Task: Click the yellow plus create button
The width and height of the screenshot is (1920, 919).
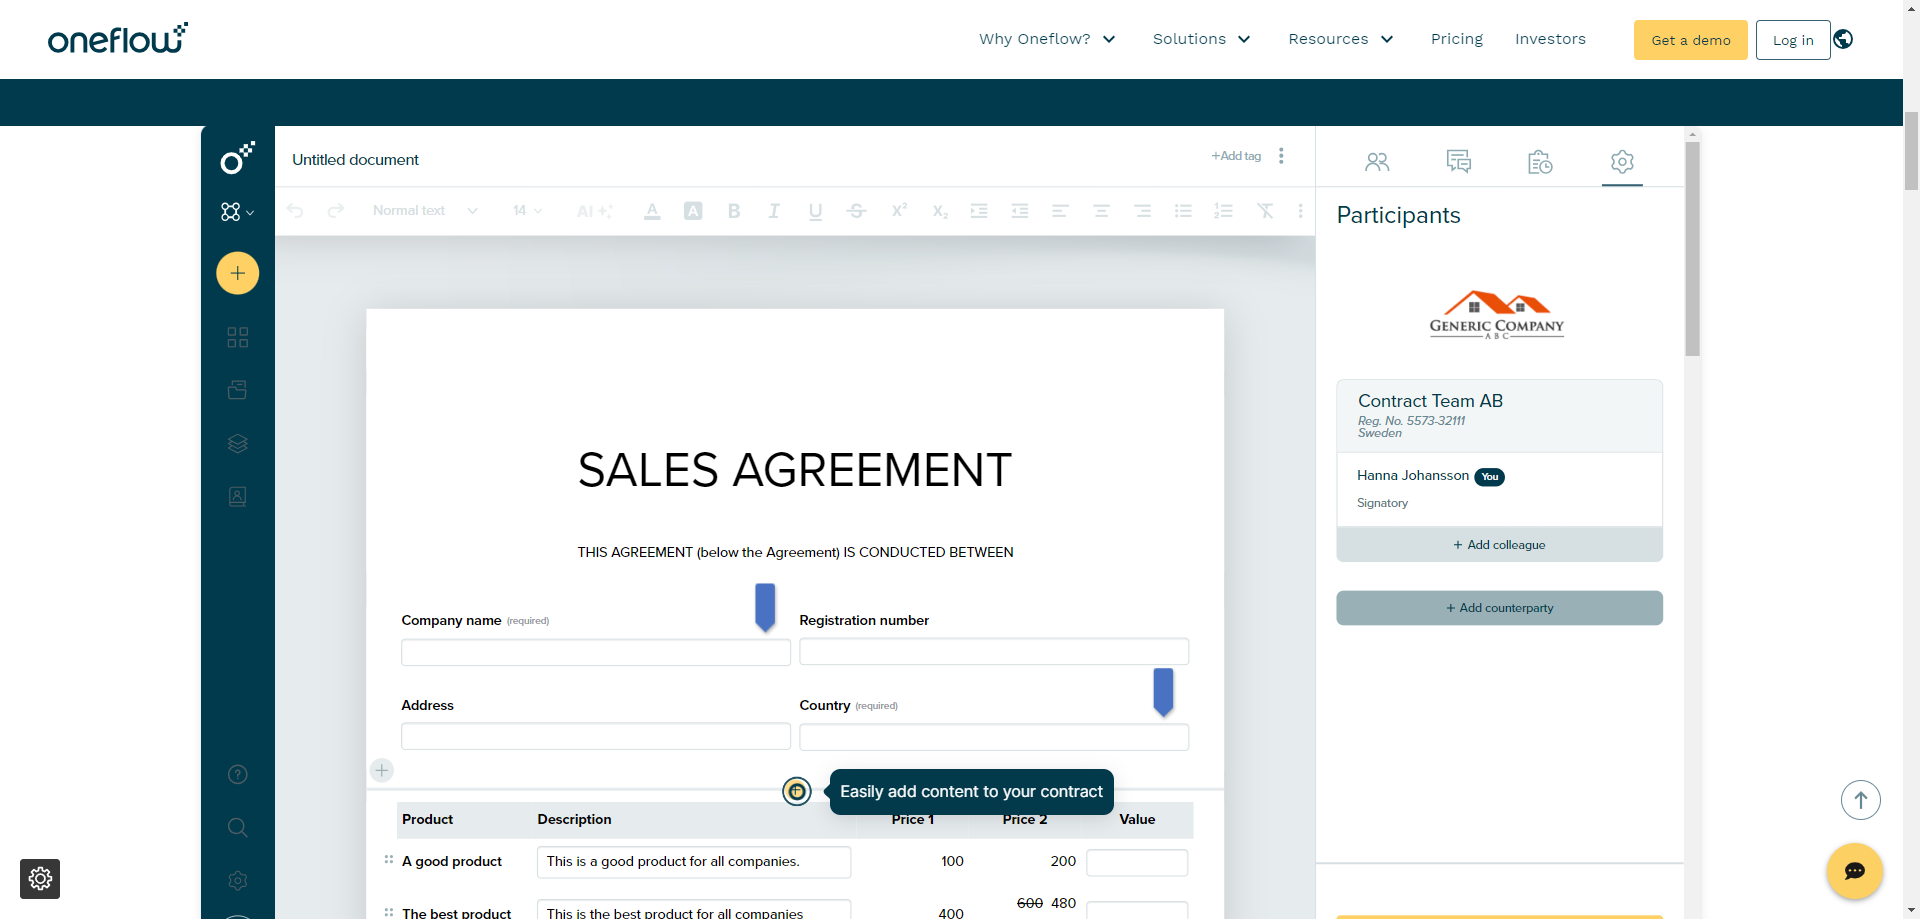Action: tap(237, 273)
